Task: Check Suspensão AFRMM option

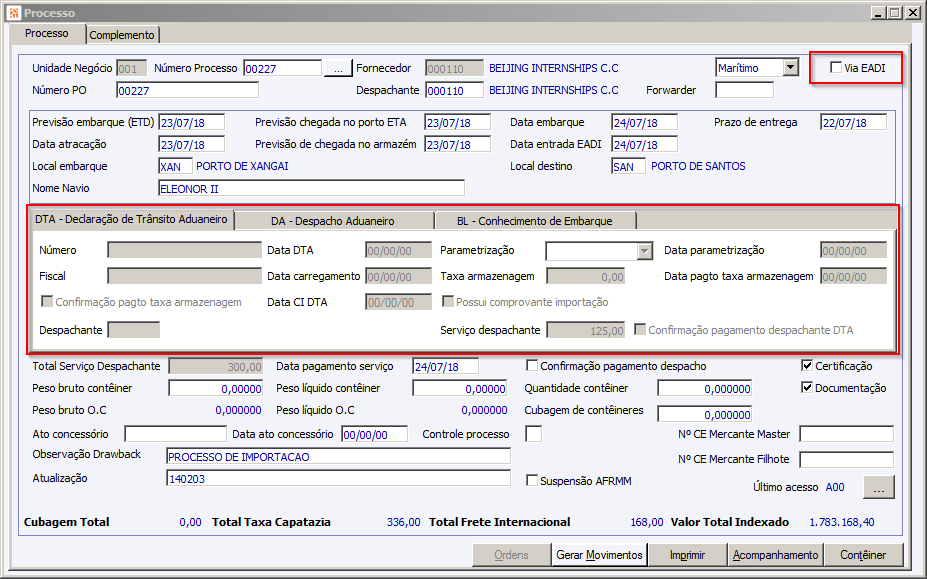Action: coord(532,480)
